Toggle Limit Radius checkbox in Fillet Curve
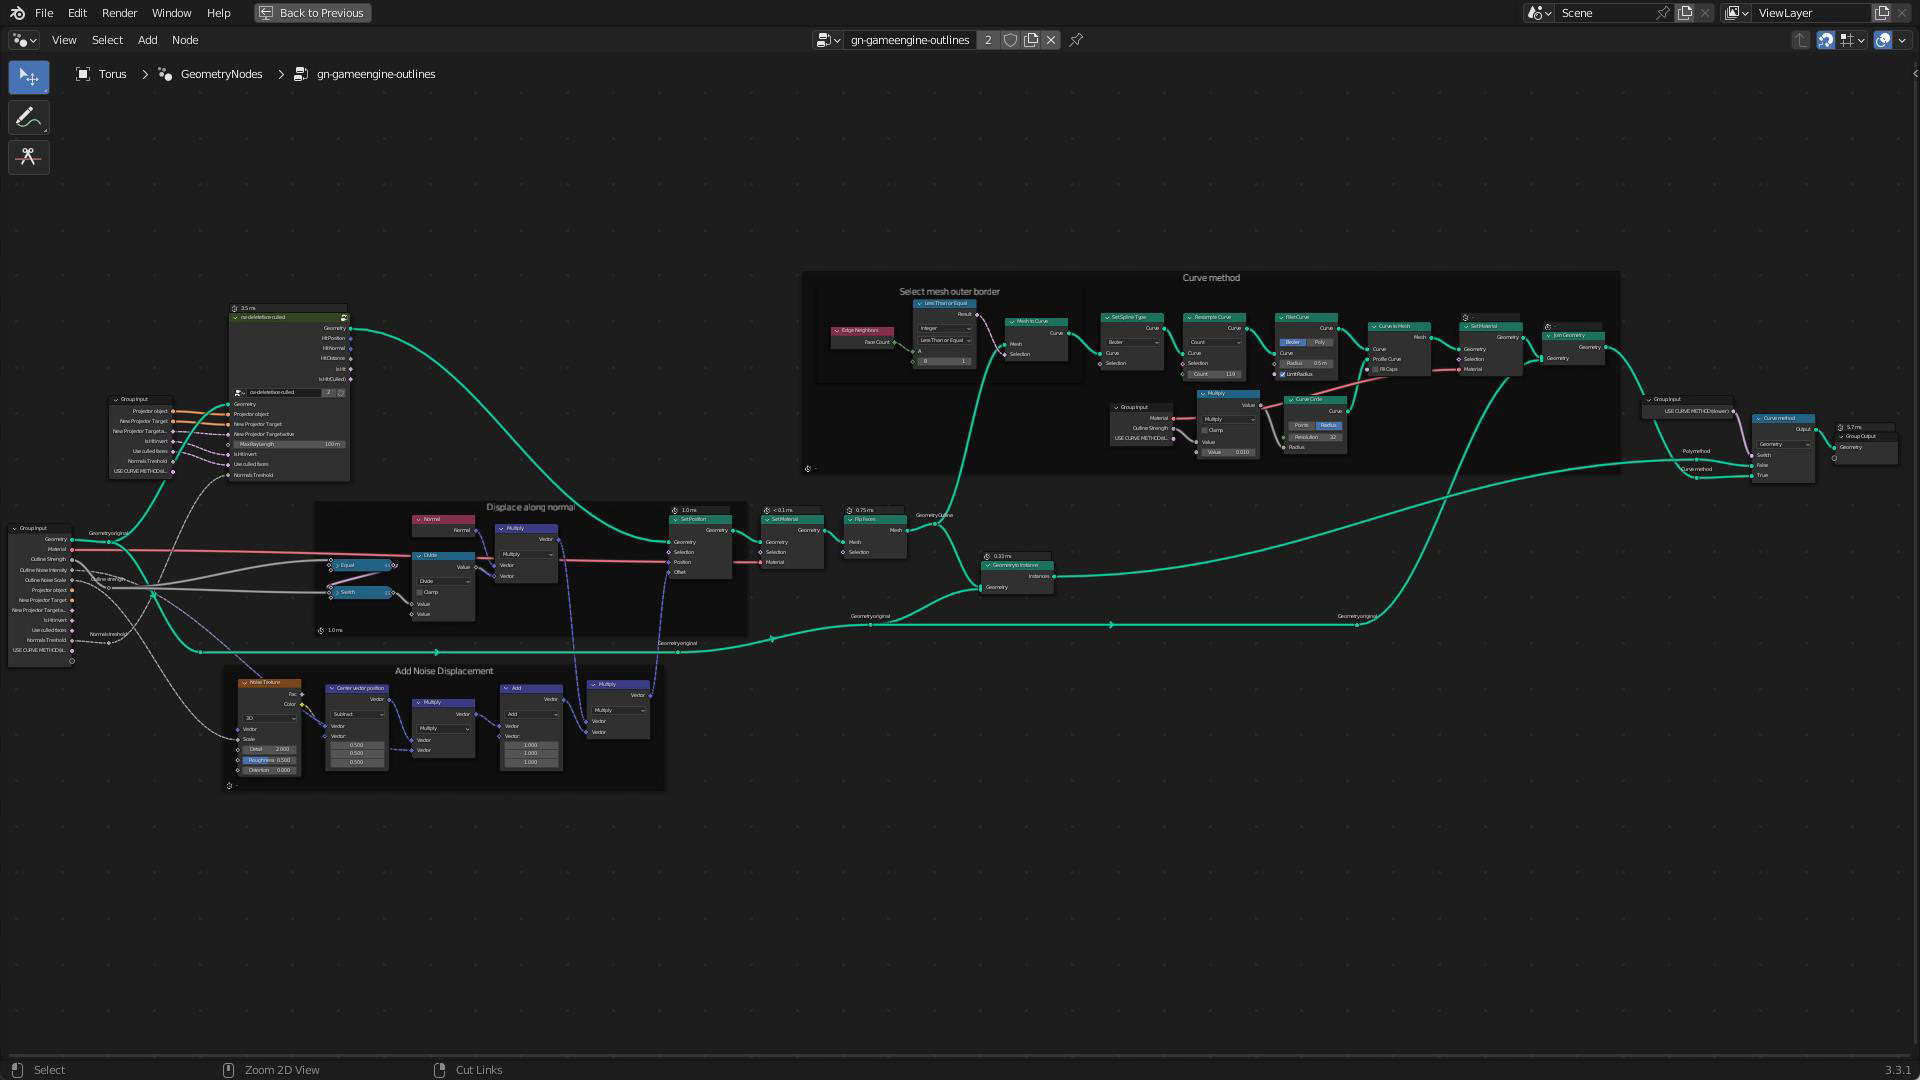This screenshot has width=1920, height=1080. click(x=1283, y=374)
